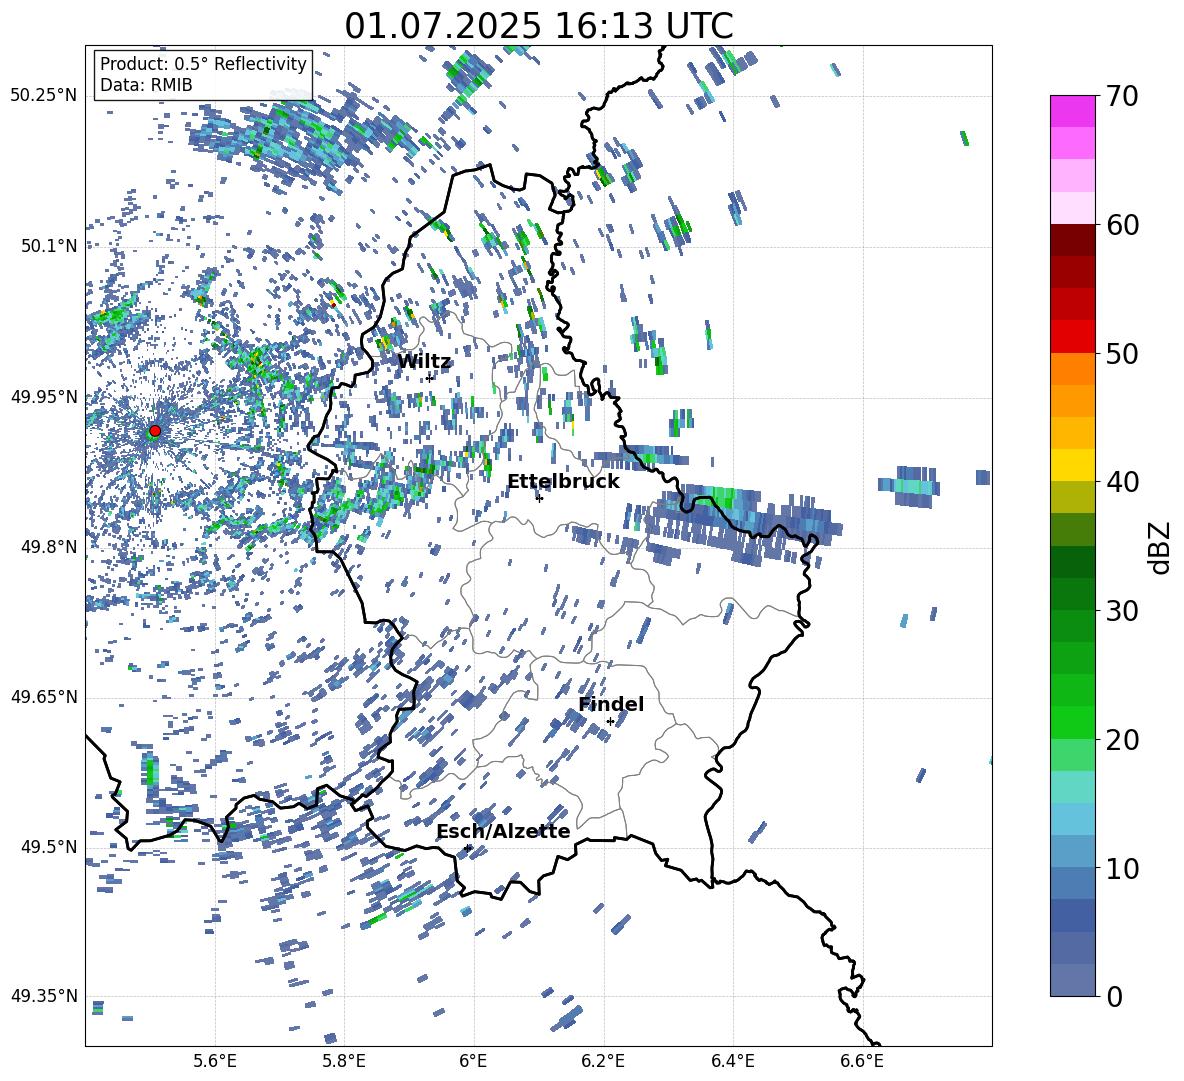This screenshot has height=1081, width=1184.
Task: Click the Ettelbruck city label
Action: coord(563,482)
